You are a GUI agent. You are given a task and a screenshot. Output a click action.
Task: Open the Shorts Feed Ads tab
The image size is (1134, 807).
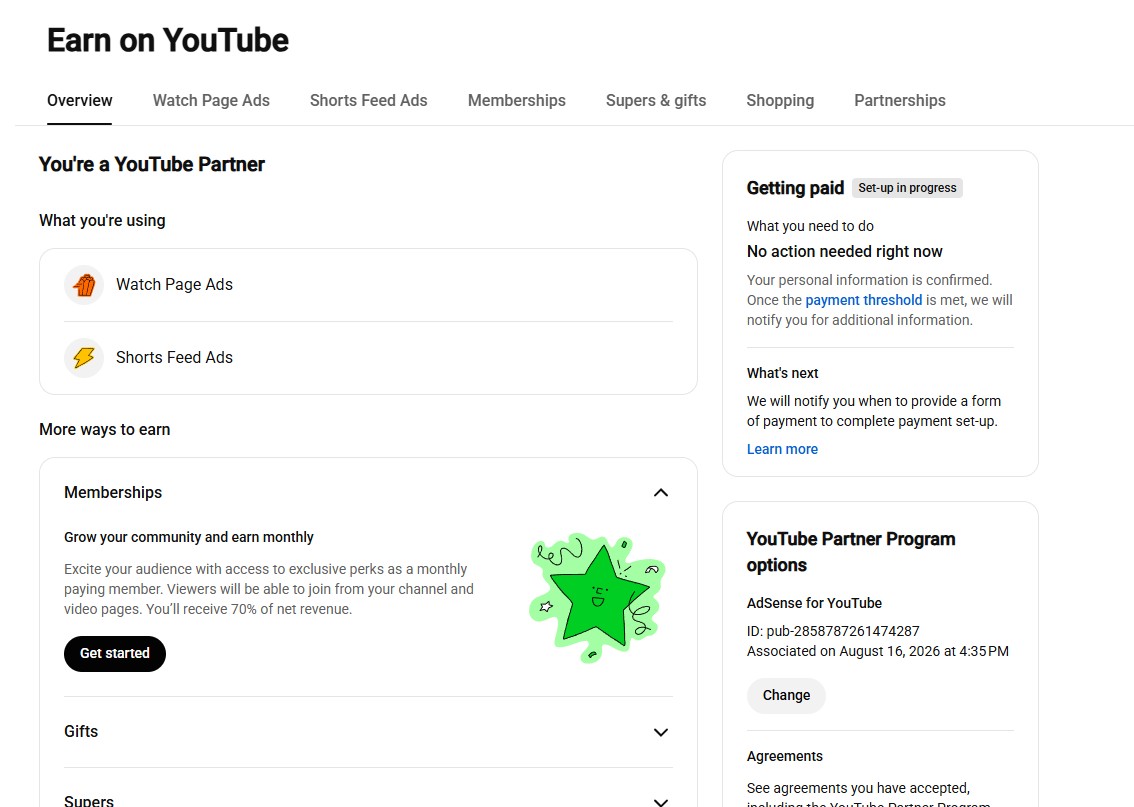pyautogui.click(x=369, y=101)
